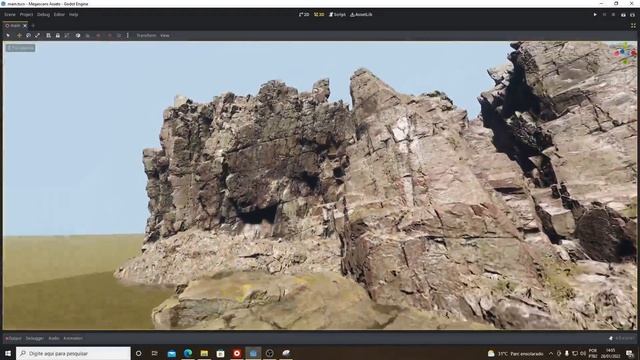Image resolution: width=640 pixels, height=360 pixels.
Task: Open the Debugger bottom panel
Action: pos(35,338)
